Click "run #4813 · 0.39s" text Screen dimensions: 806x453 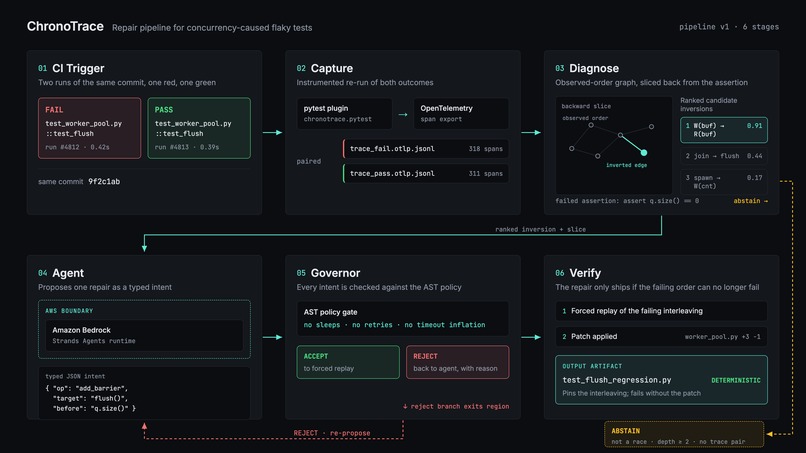coord(187,147)
